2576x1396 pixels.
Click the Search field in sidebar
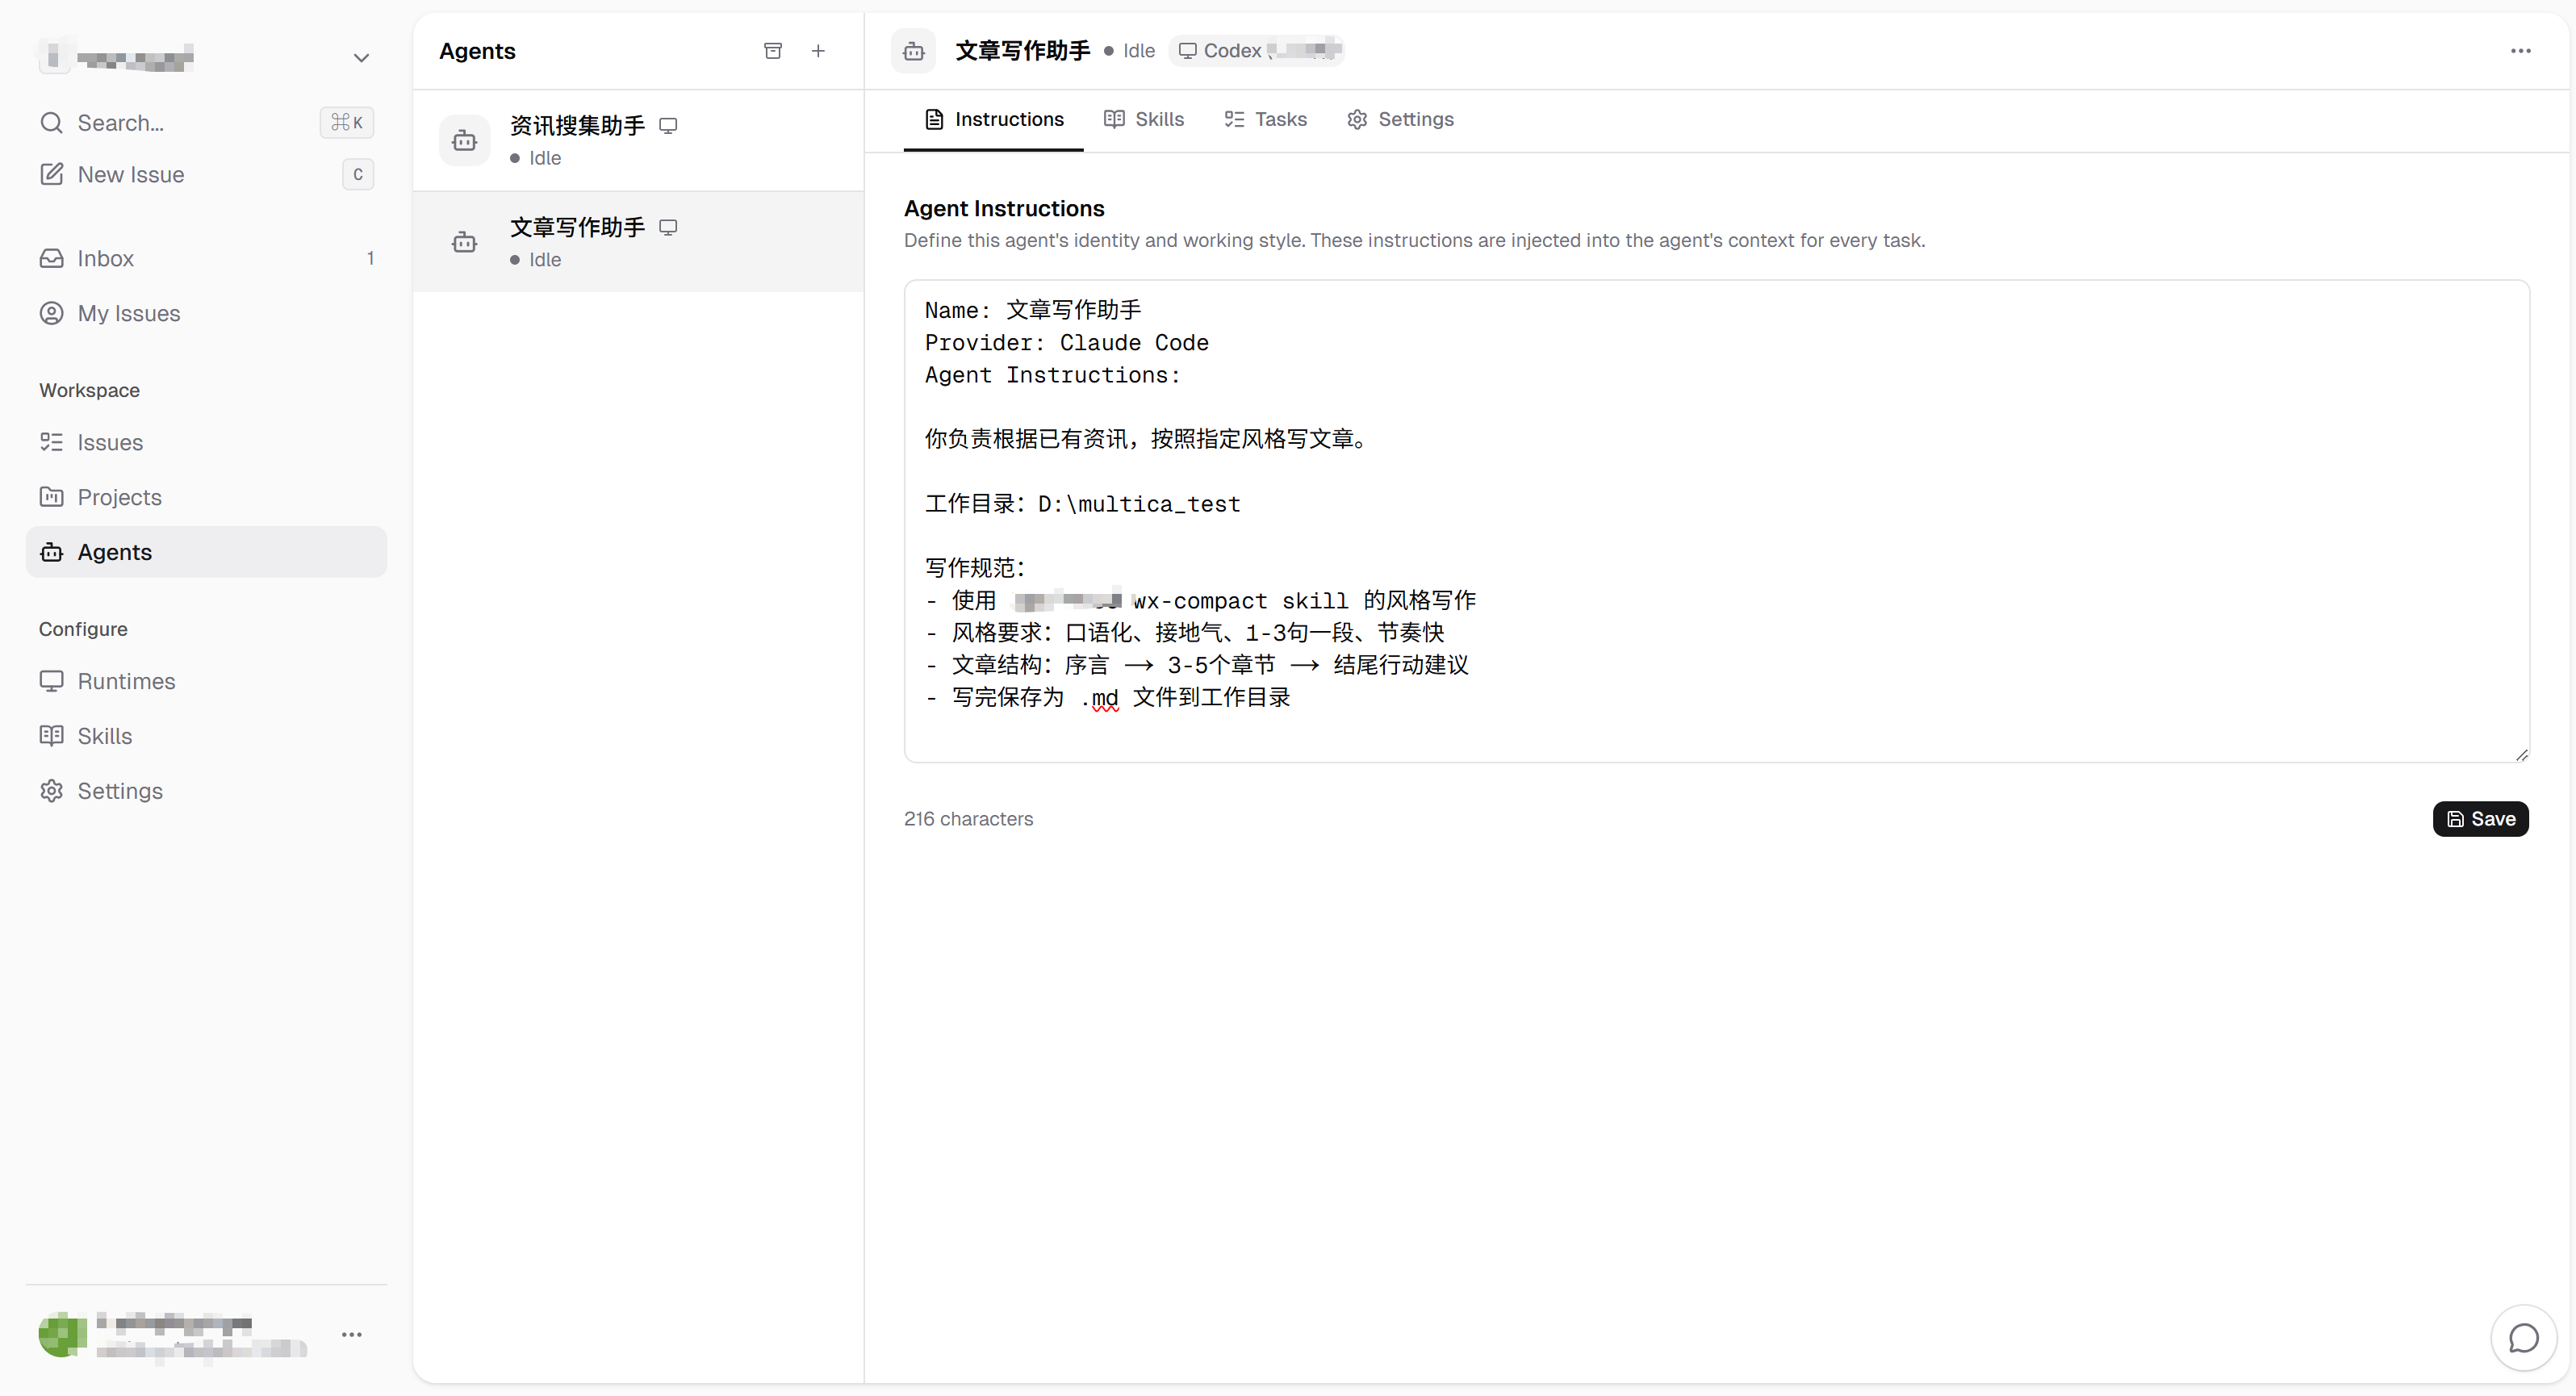pos(206,122)
